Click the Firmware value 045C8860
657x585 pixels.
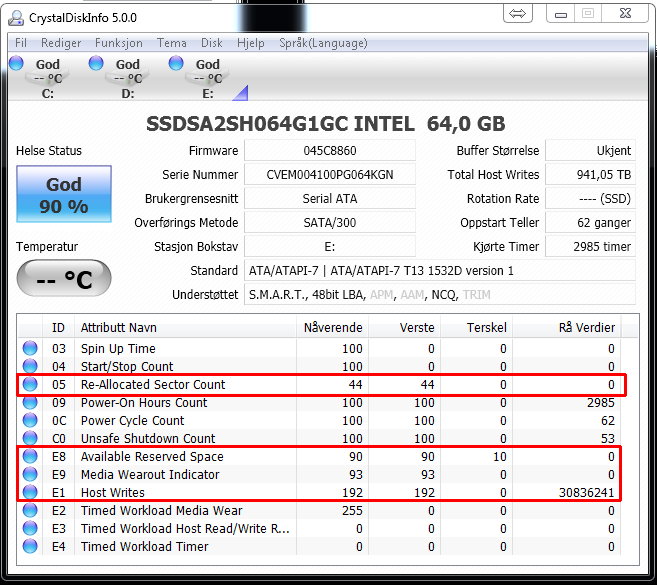pos(330,150)
